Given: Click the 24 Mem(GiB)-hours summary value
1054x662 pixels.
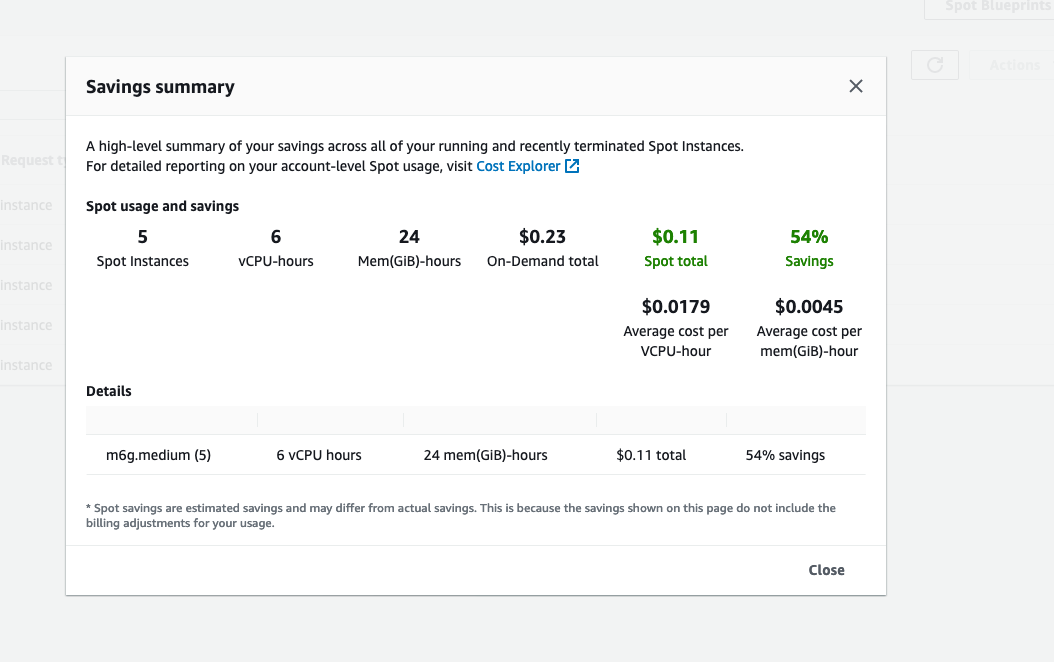Looking at the screenshot, I should 409,237.
